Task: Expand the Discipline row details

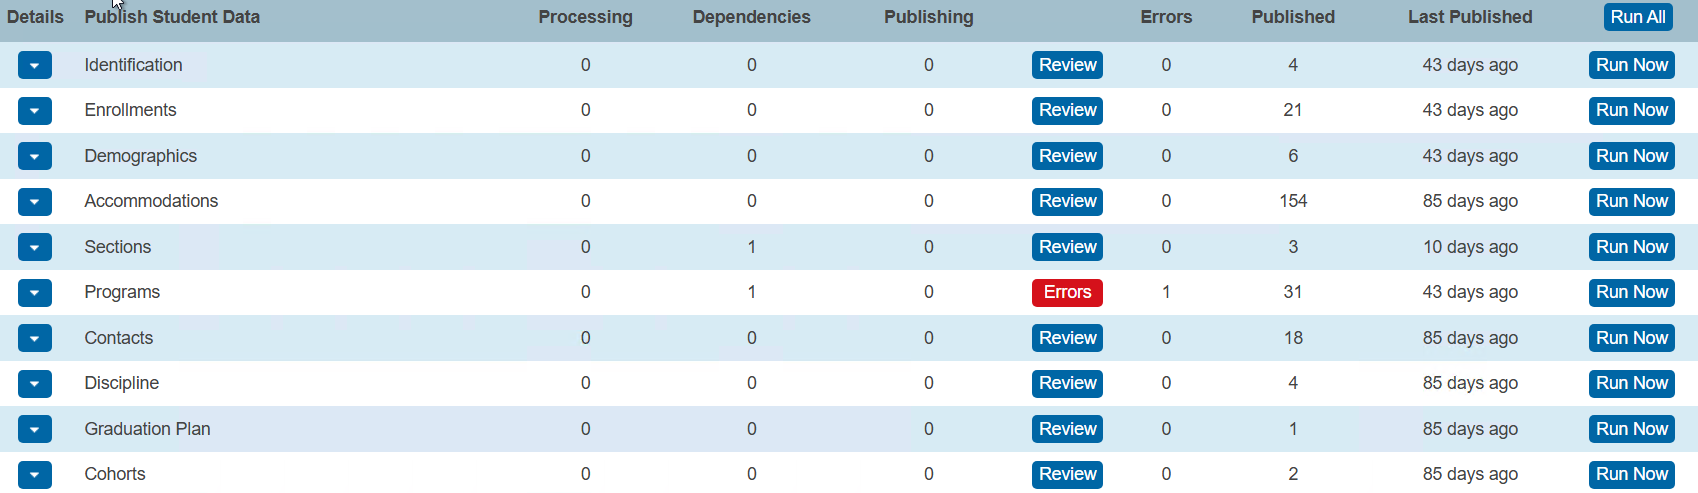Action: [34, 383]
